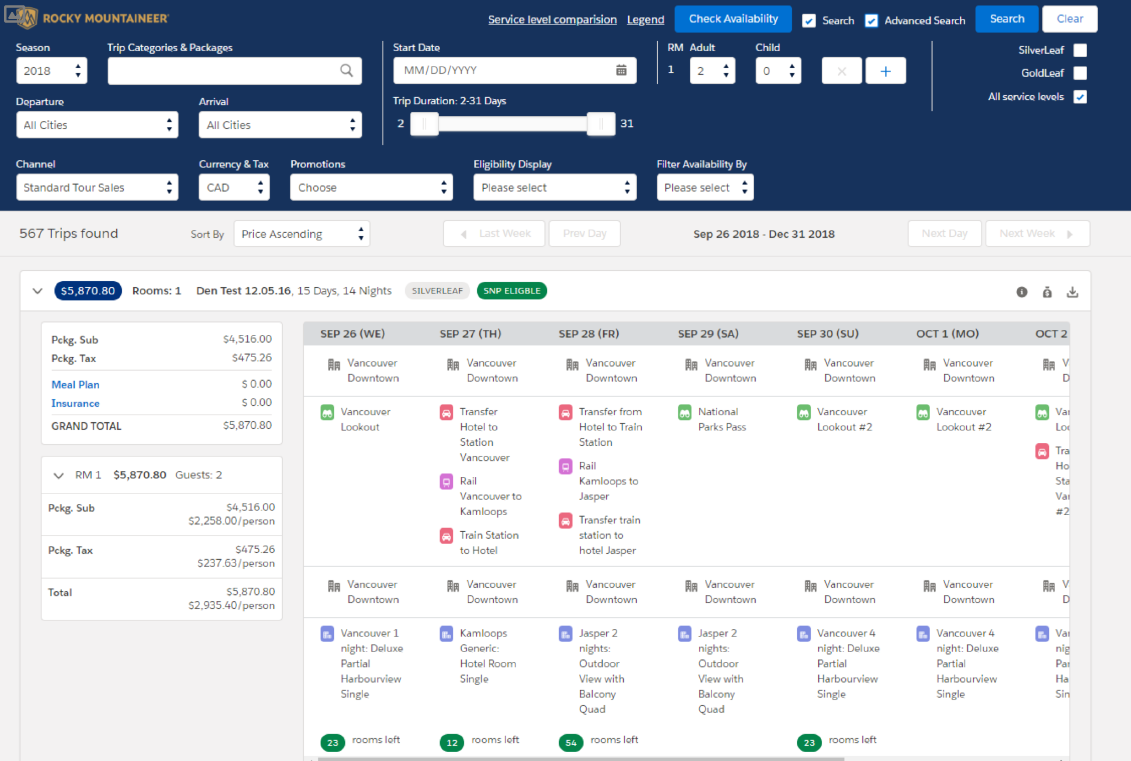Open the Meal Plan link
Image resolution: width=1131 pixels, height=761 pixels.
click(x=75, y=384)
